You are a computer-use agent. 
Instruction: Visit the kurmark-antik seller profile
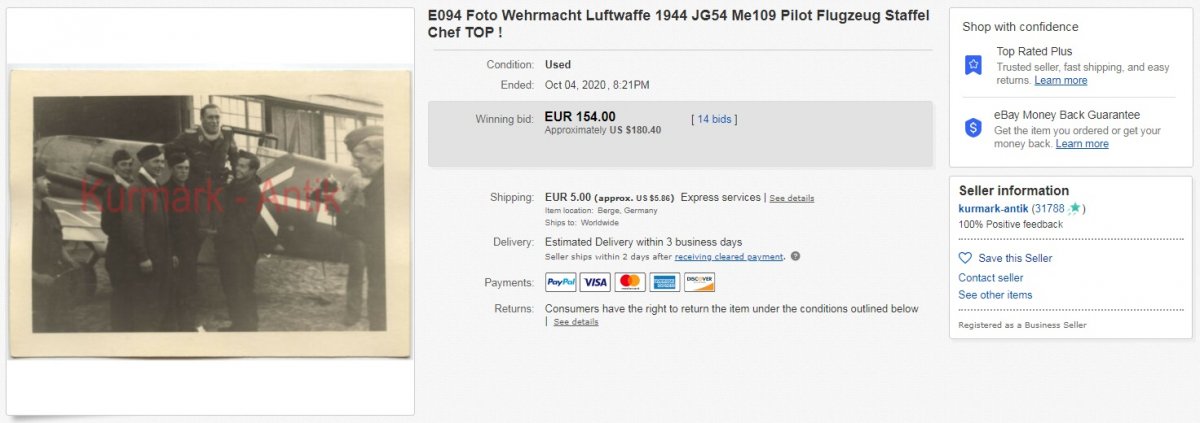[993, 208]
